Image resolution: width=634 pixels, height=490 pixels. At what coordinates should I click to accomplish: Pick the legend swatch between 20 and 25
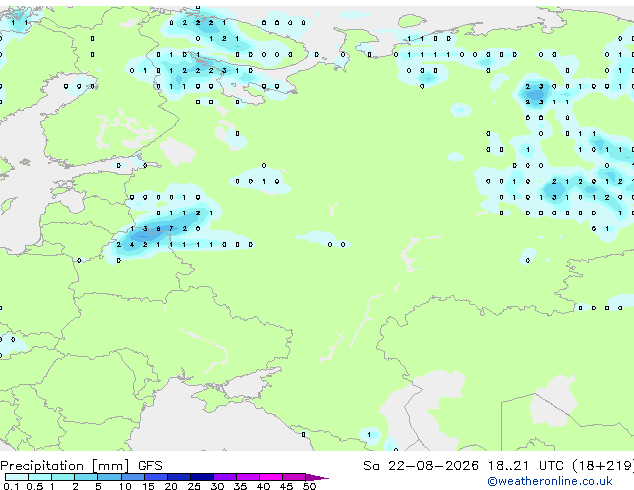click(x=179, y=477)
